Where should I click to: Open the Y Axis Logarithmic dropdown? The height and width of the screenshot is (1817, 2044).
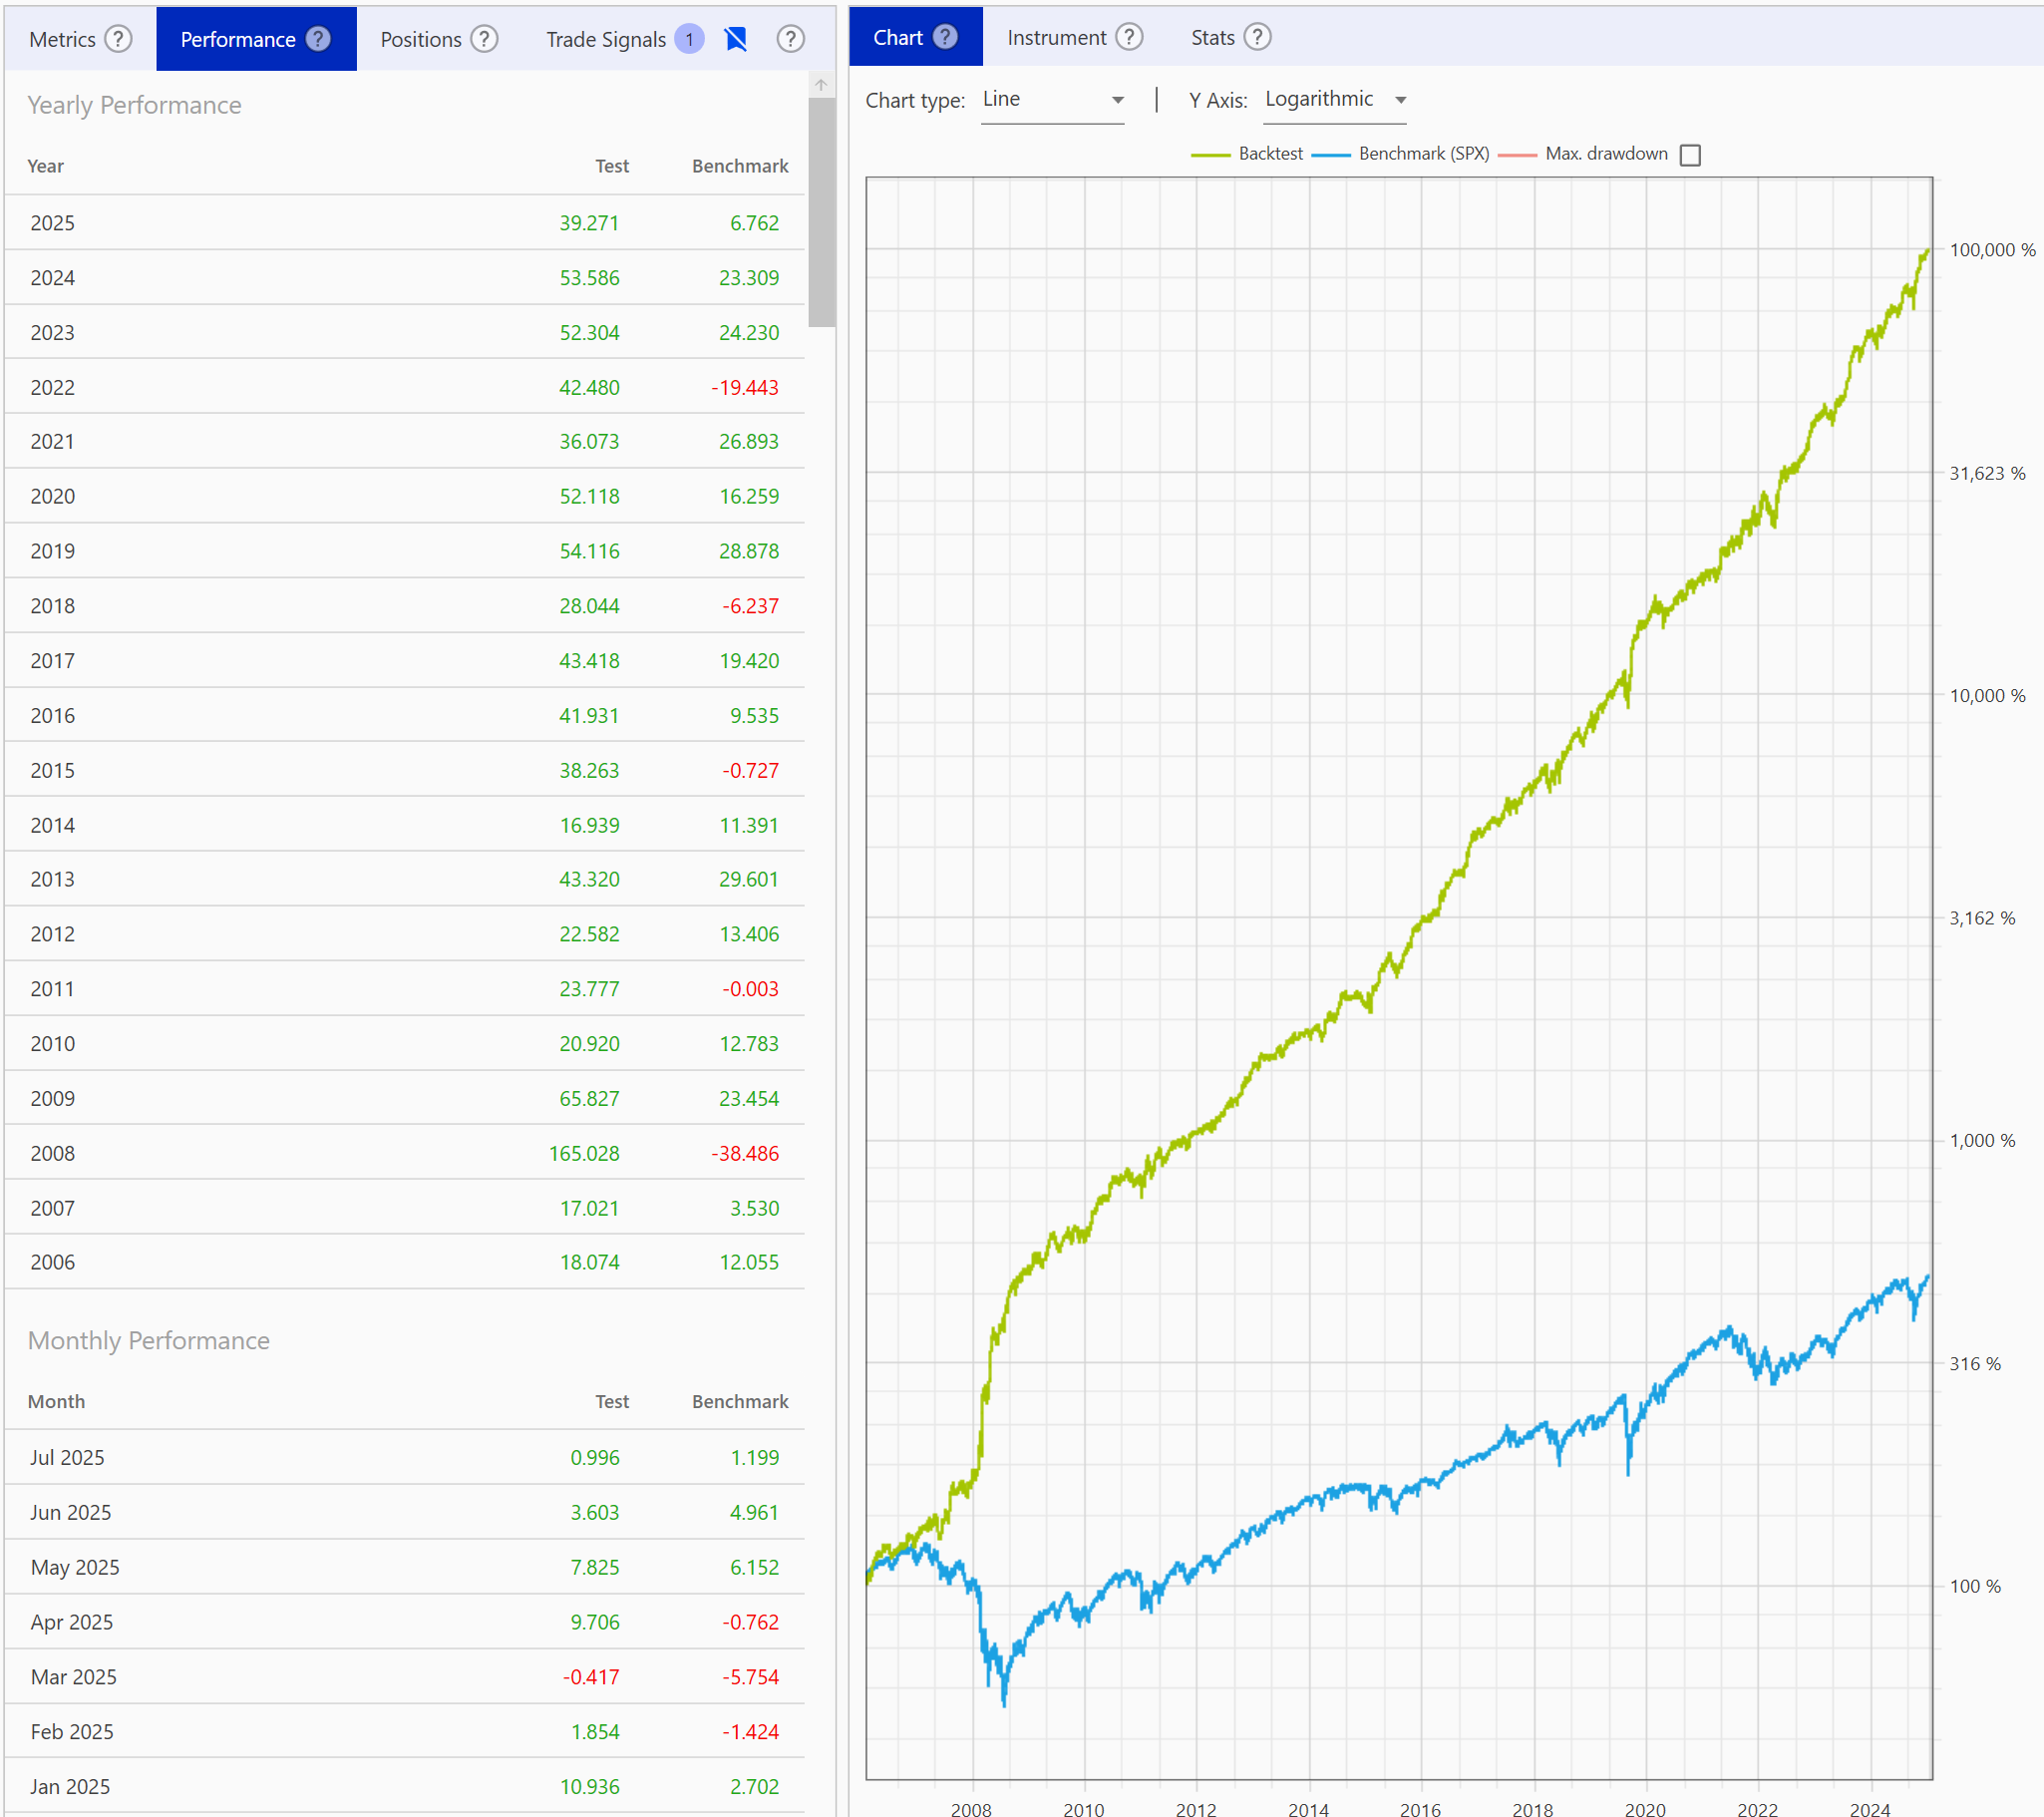(1334, 100)
